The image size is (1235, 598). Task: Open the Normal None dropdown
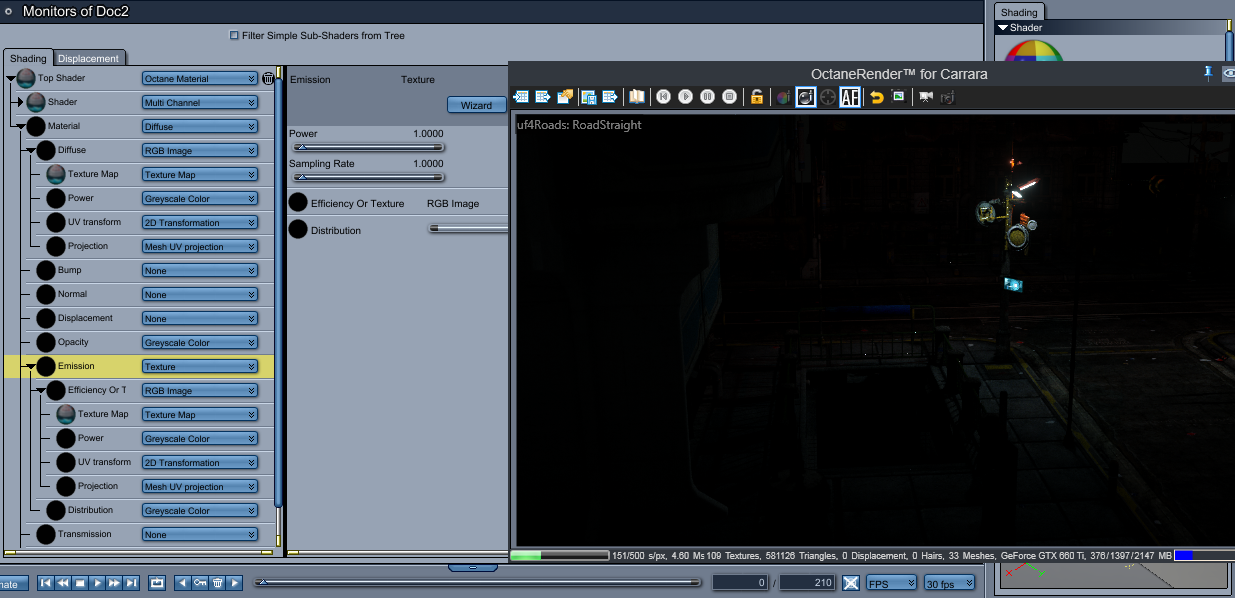pyautogui.click(x=200, y=294)
